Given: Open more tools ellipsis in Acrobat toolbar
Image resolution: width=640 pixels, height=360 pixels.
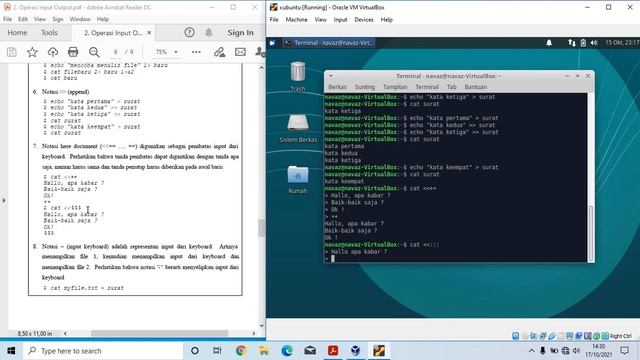Looking at the screenshot, I should [196, 52].
